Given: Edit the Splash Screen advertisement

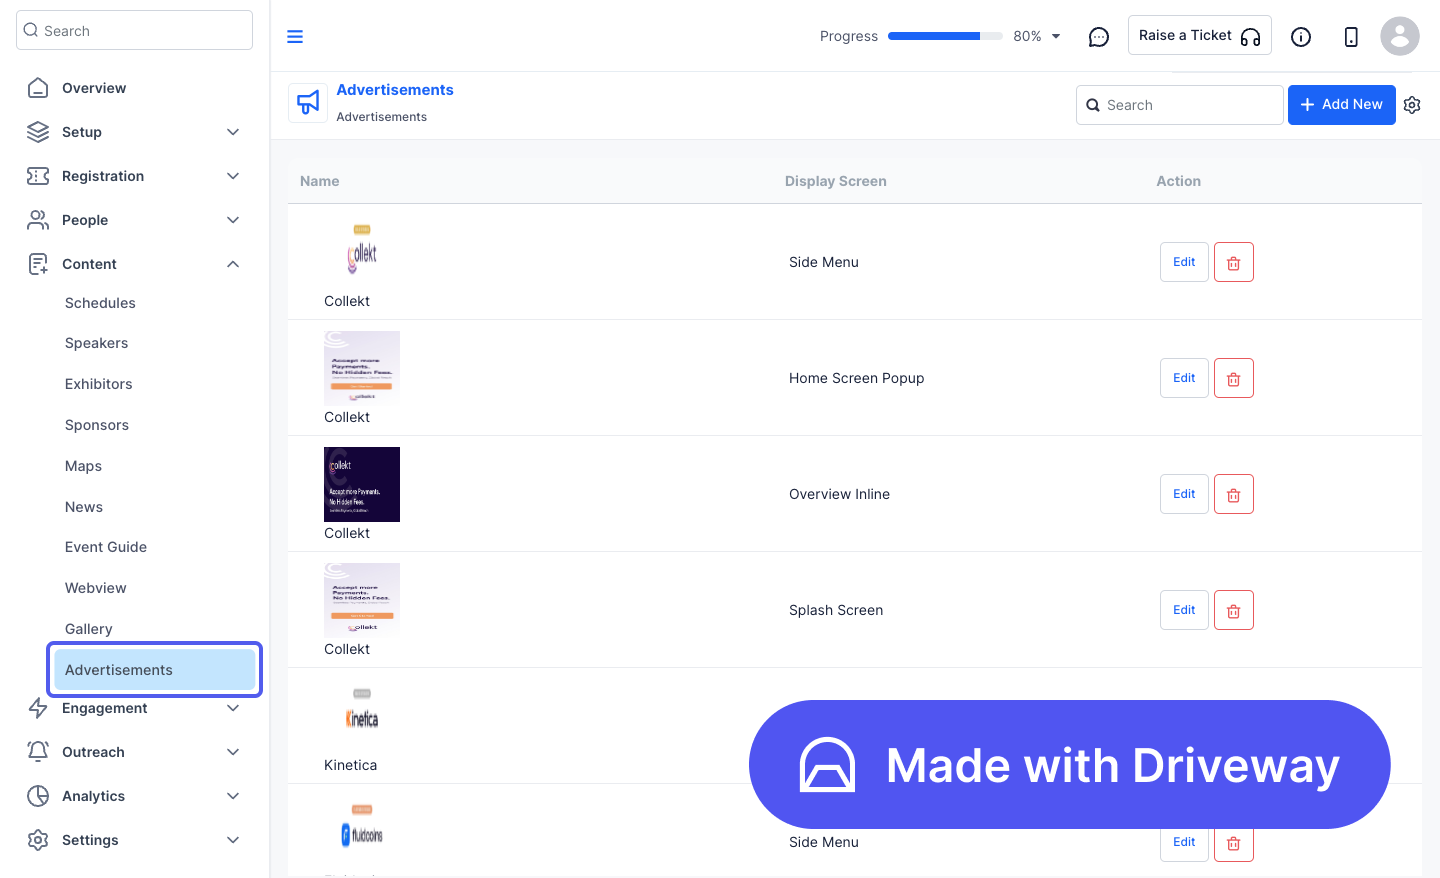Looking at the screenshot, I should pyautogui.click(x=1184, y=610).
